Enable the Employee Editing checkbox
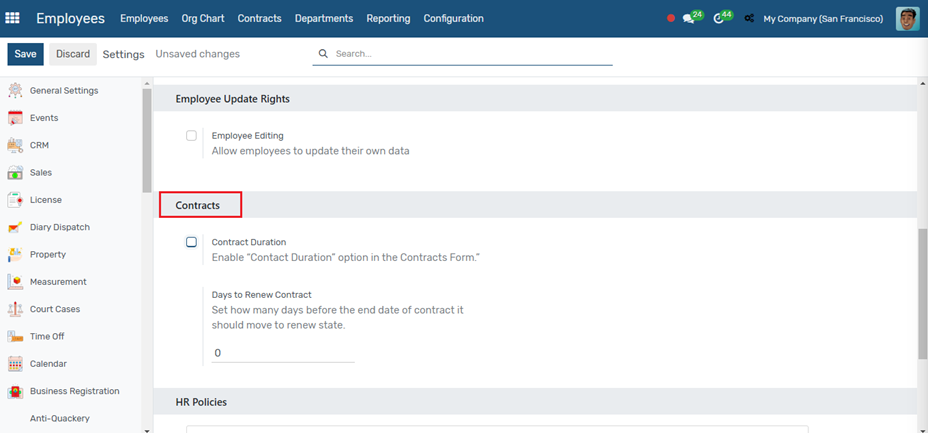928x433 pixels. (191, 135)
